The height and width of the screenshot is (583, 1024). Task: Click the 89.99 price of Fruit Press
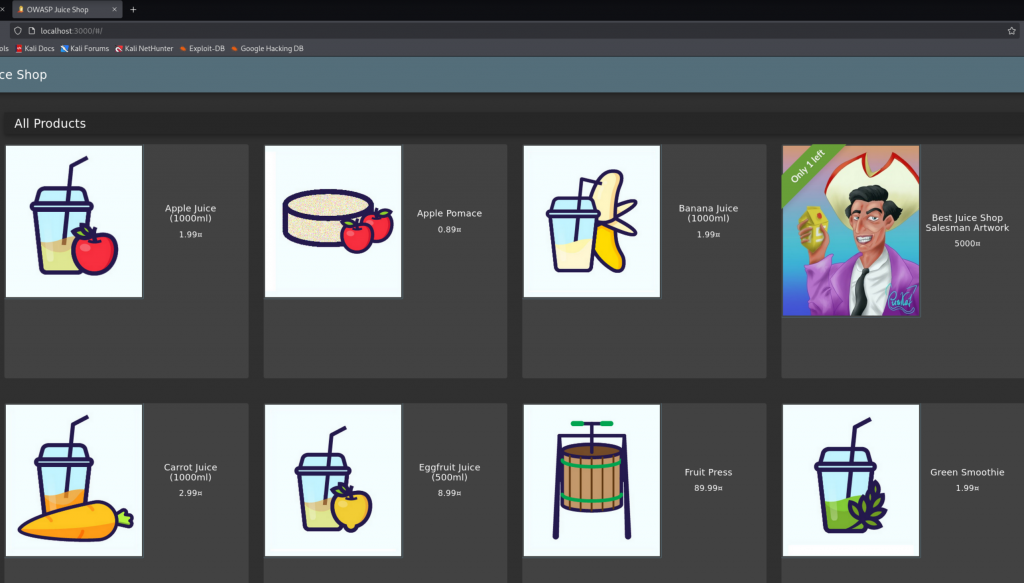[x=709, y=488]
